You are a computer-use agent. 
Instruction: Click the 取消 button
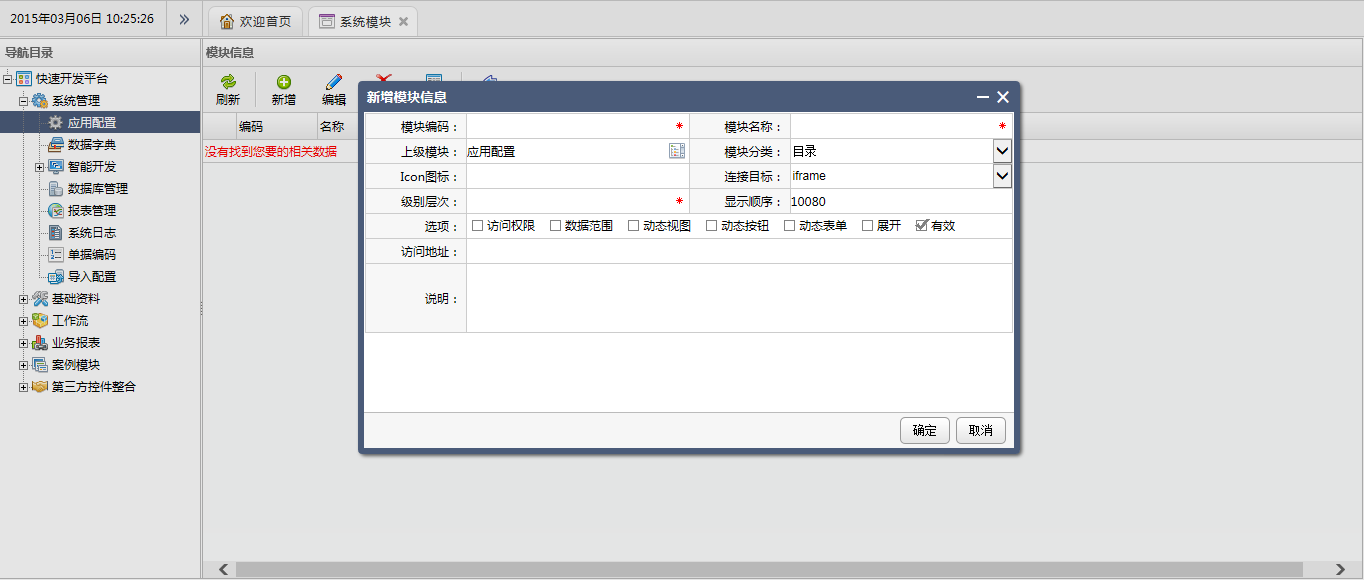(x=980, y=430)
